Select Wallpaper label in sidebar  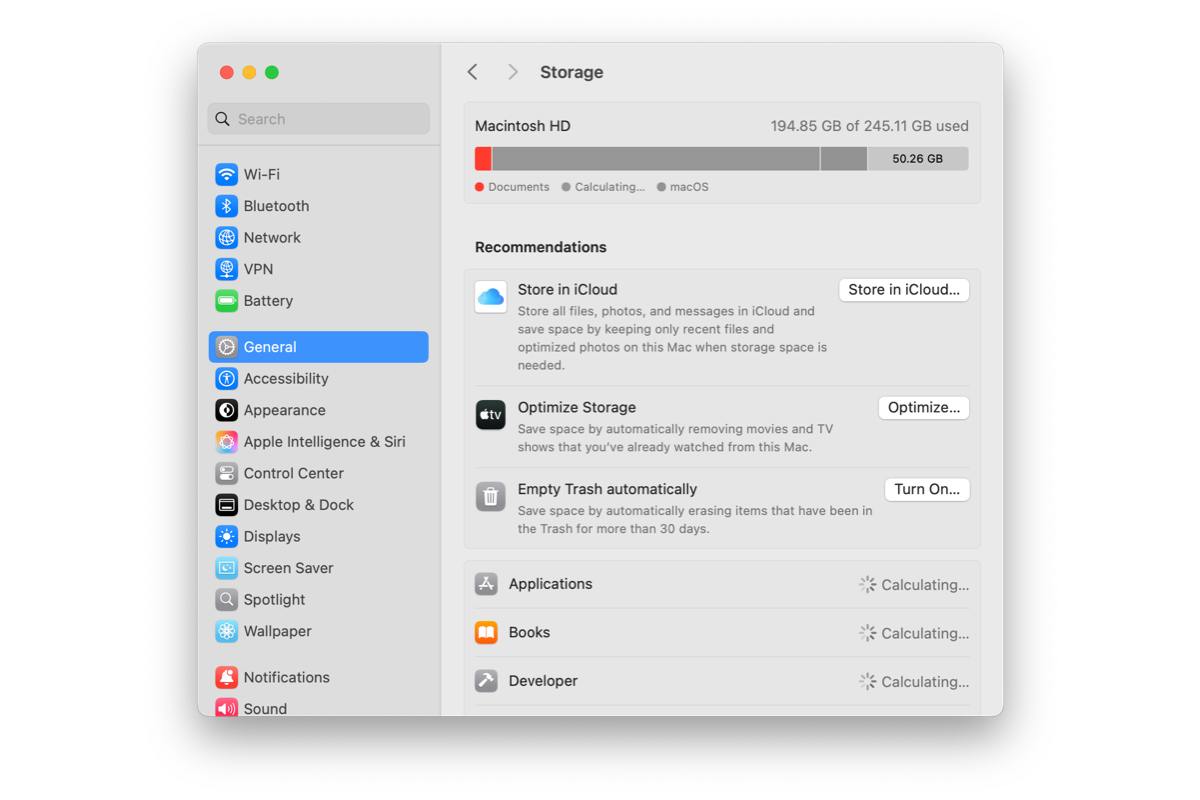278,631
